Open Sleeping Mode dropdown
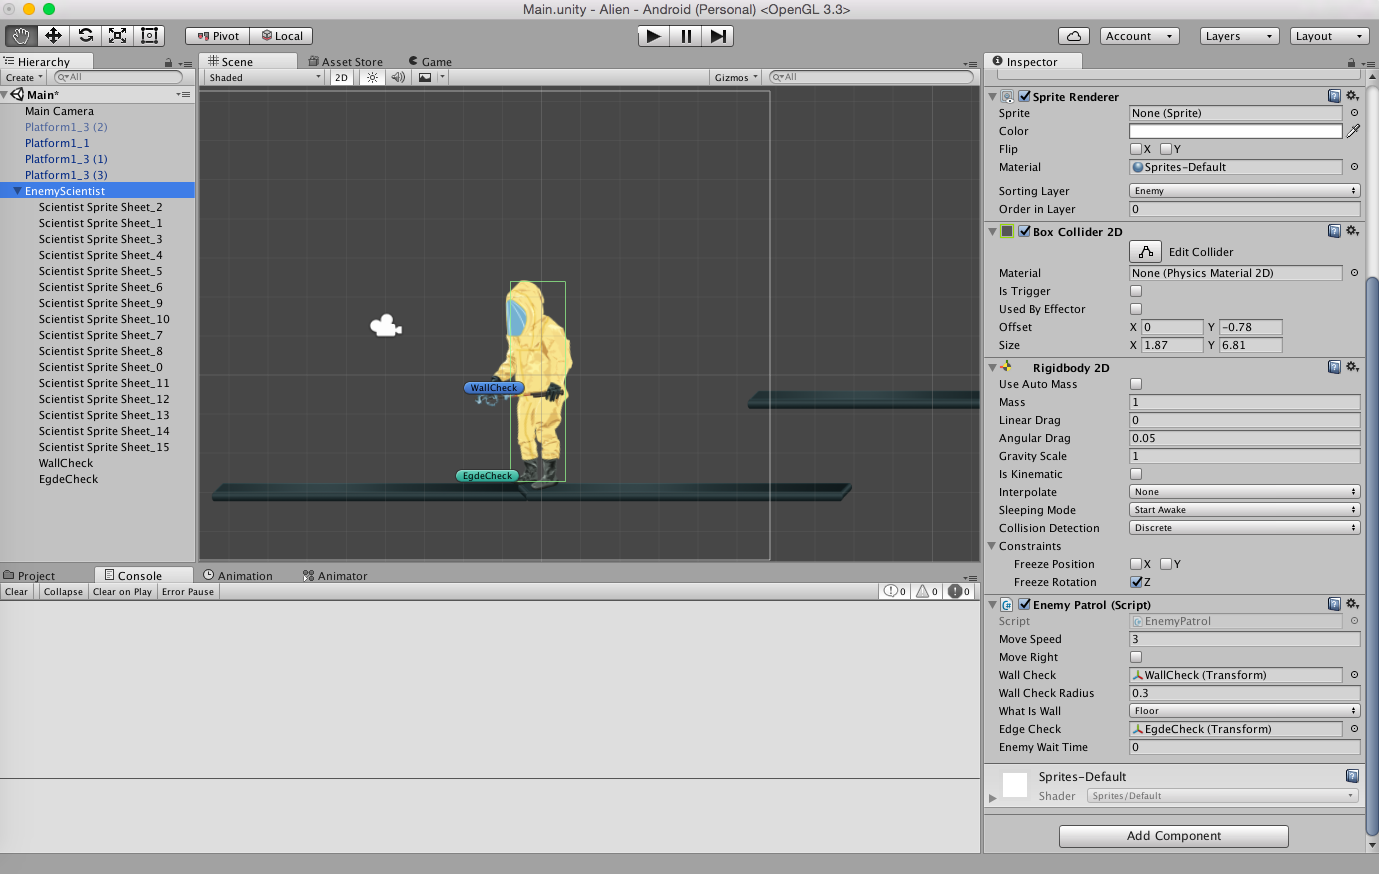Image resolution: width=1379 pixels, height=874 pixels. click(1245, 510)
